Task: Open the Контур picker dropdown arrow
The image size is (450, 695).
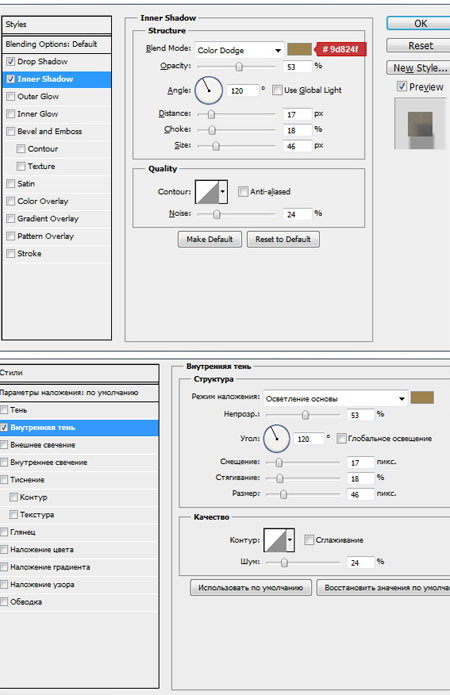Action: click(290, 540)
